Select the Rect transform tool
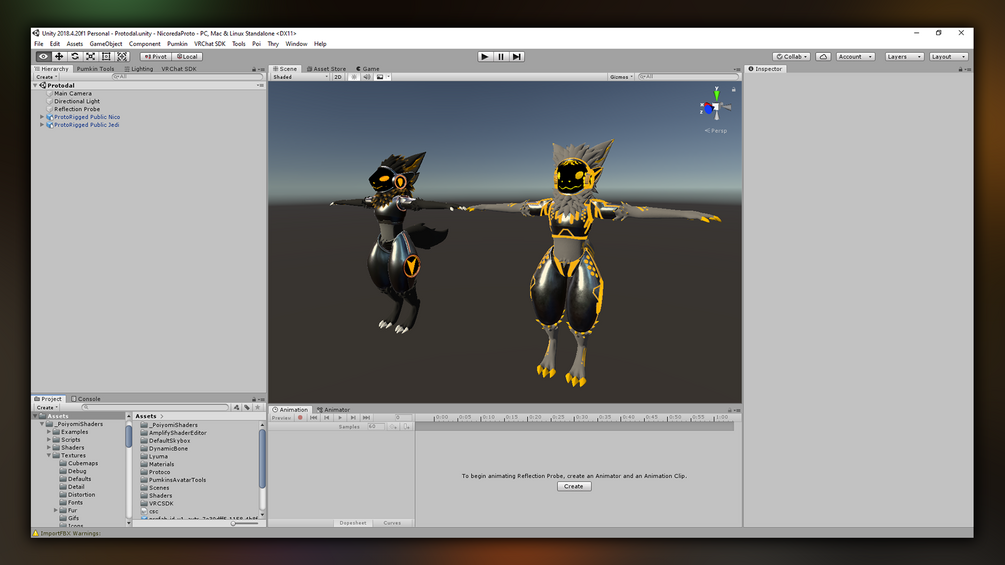 106,56
